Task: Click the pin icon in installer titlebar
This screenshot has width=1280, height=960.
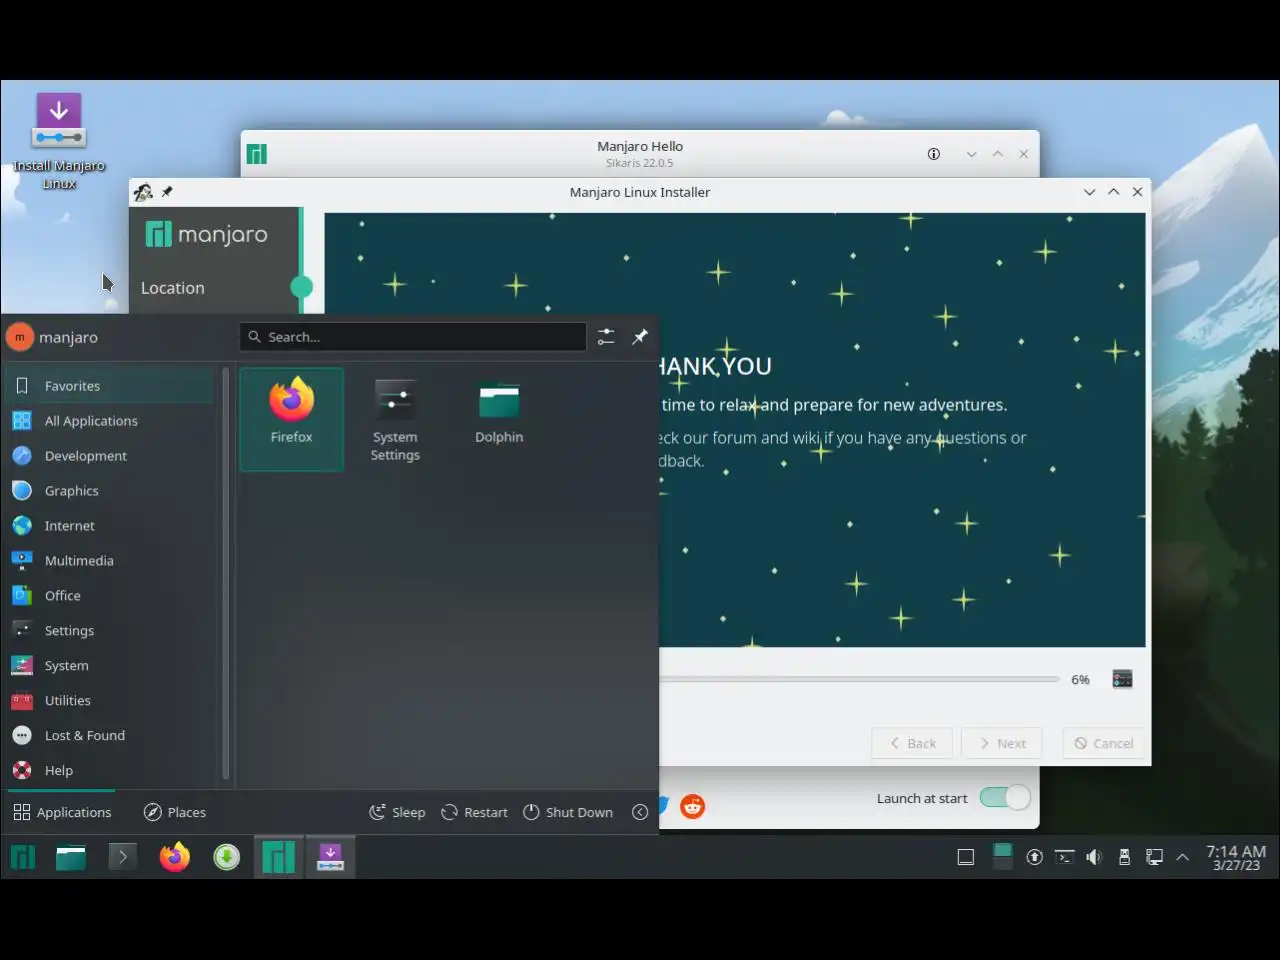Action: pyautogui.click(x=167, y=192)
